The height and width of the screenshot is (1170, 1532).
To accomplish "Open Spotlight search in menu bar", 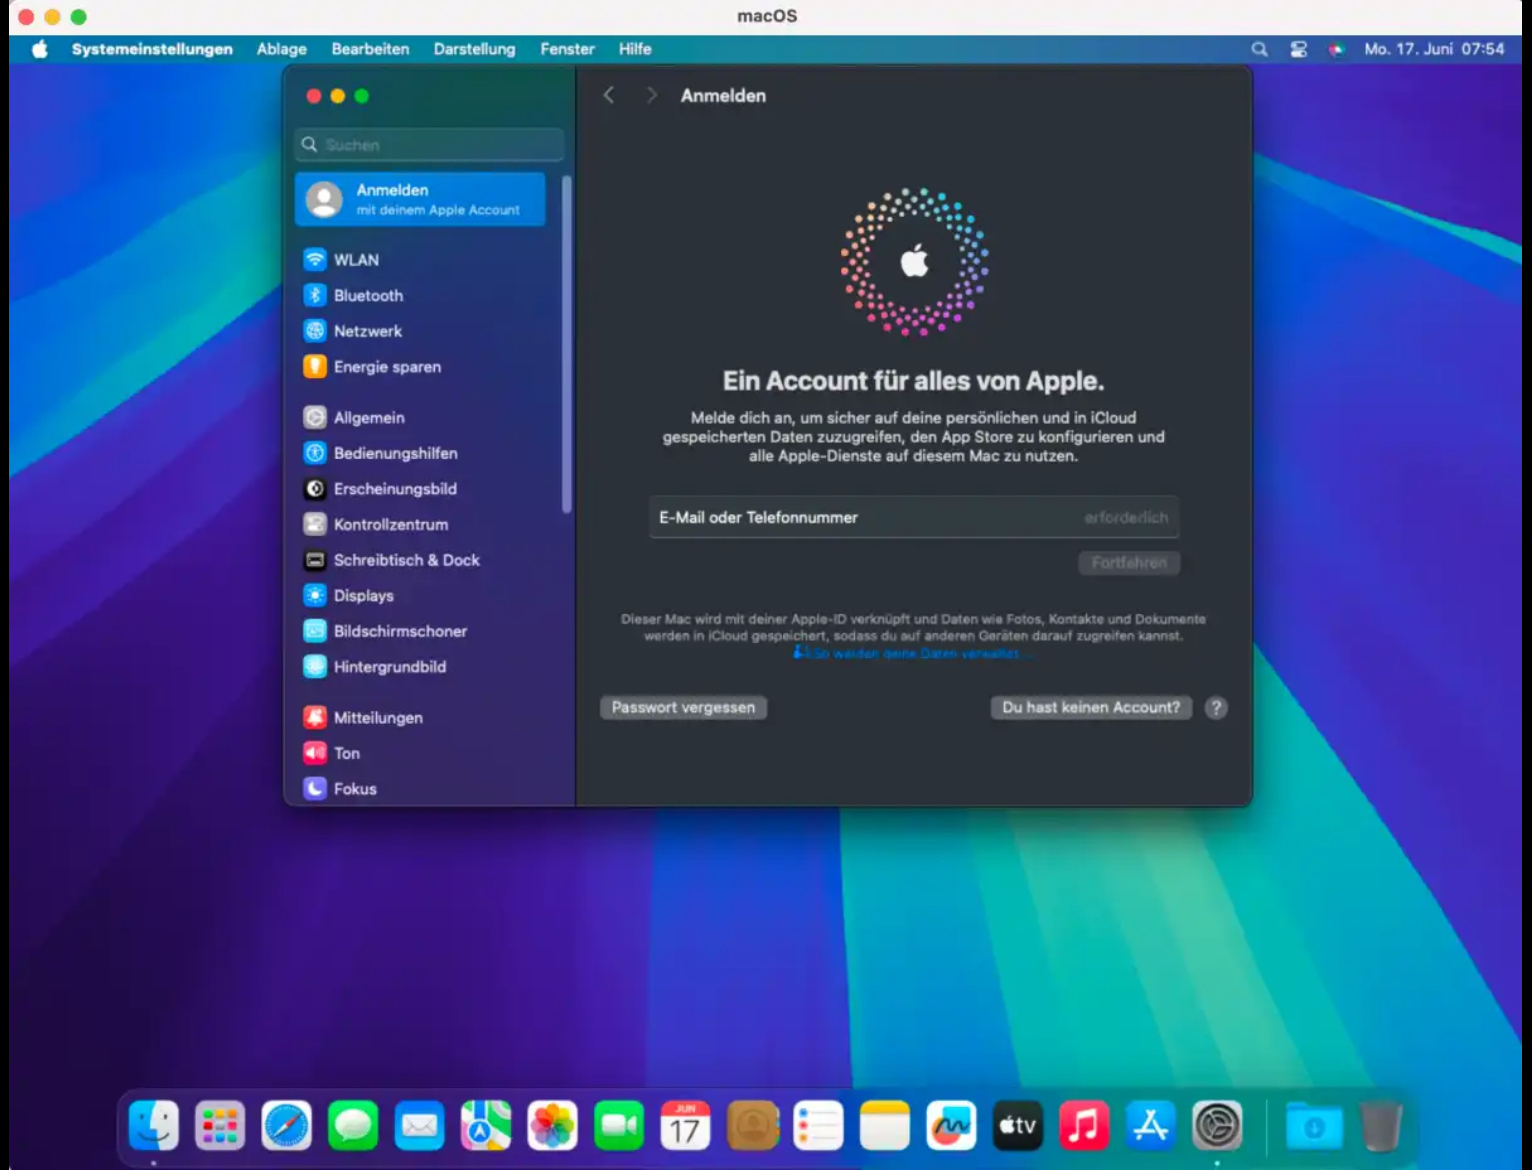I will coord(1259,49).
